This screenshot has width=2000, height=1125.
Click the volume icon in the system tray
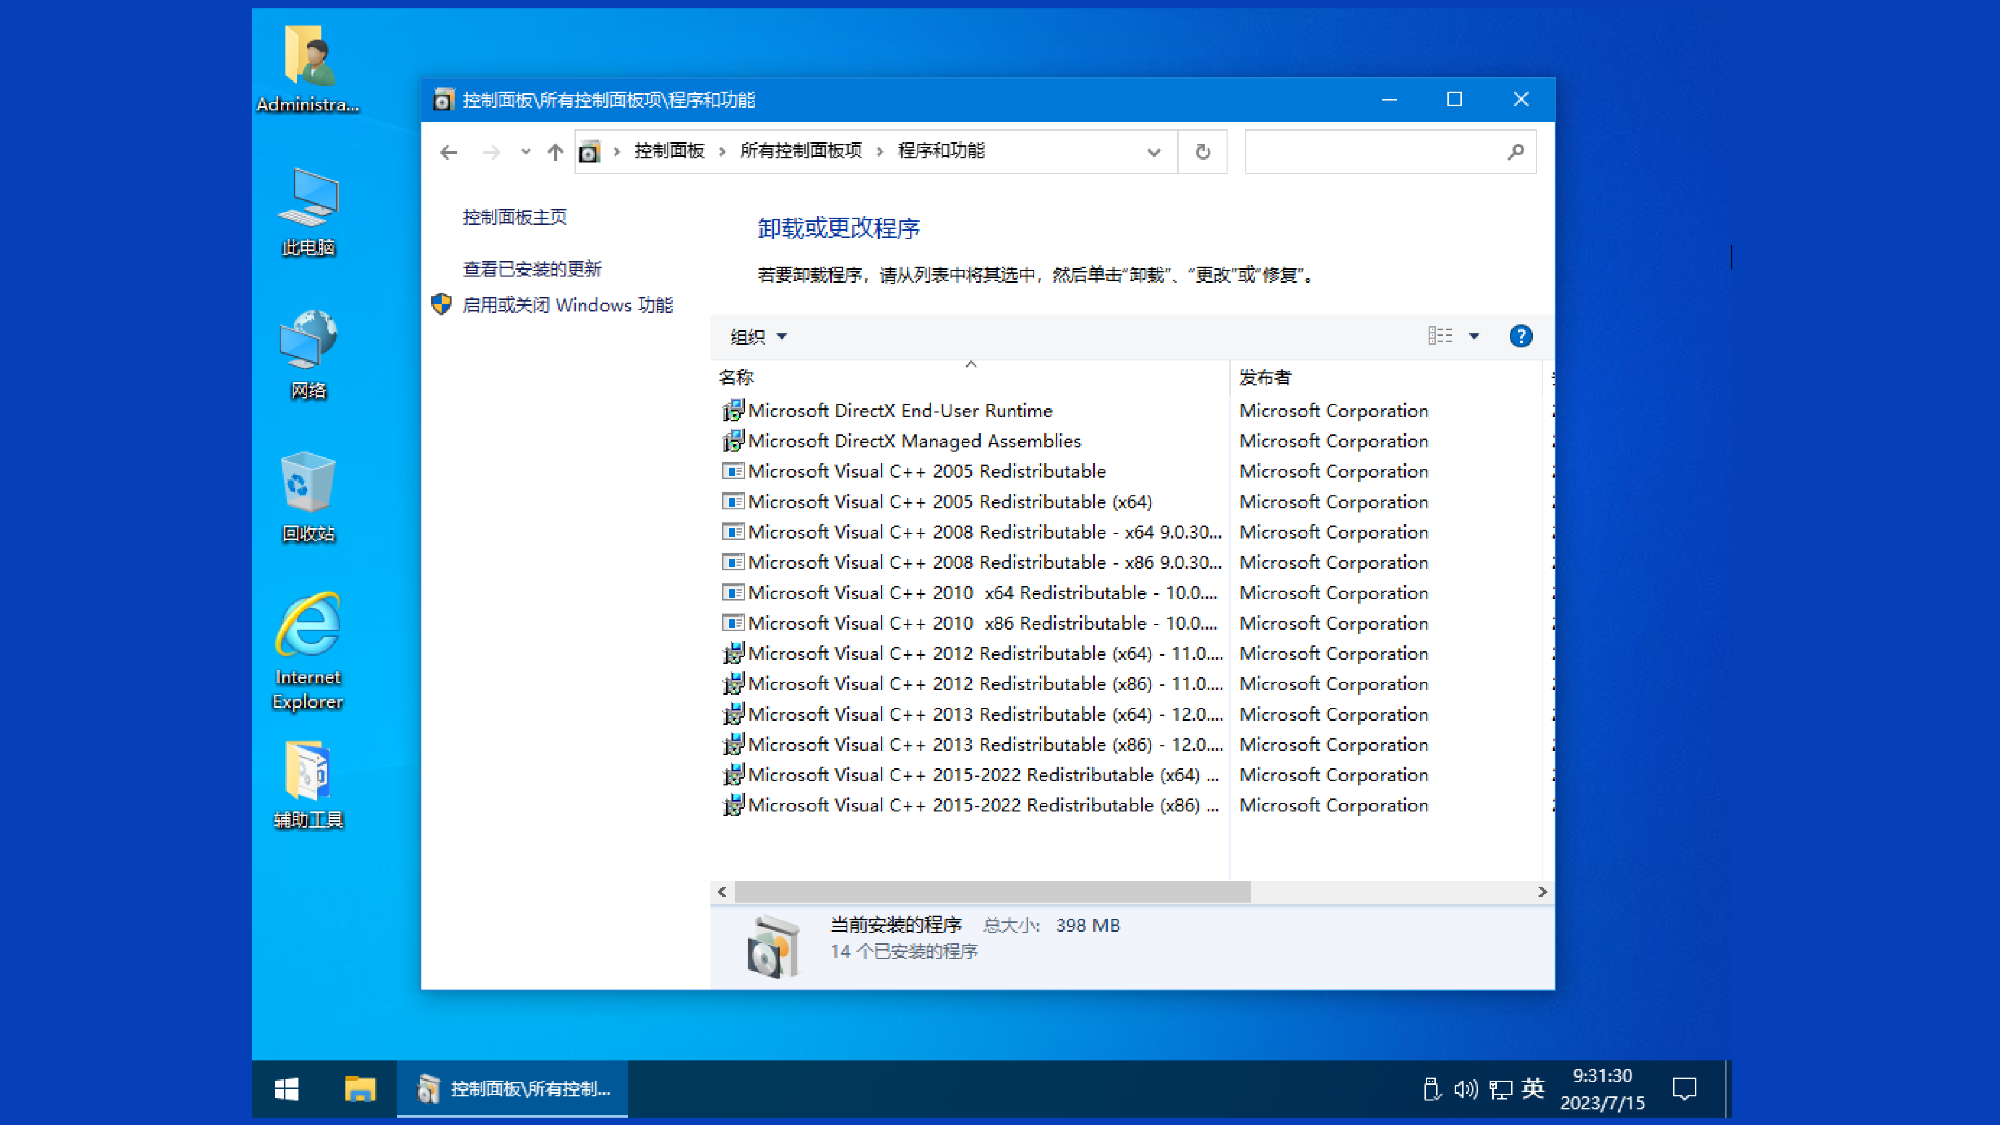(x=1464, y=1089)
